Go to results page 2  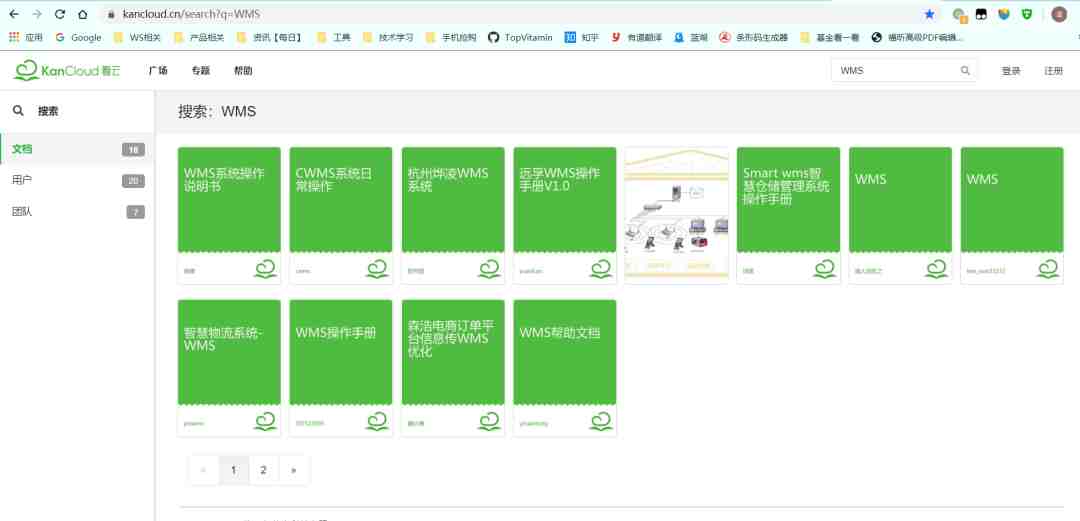tap(263, 470)
